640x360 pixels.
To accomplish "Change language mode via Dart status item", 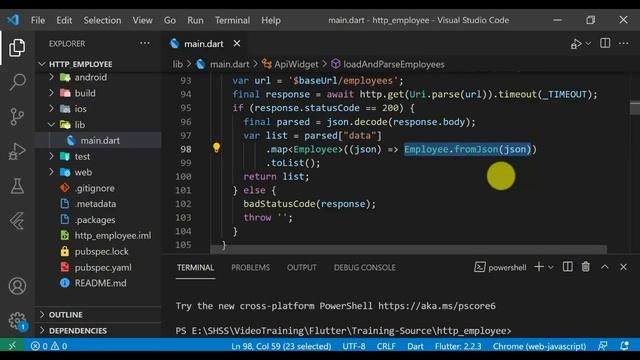I will 415,346.
